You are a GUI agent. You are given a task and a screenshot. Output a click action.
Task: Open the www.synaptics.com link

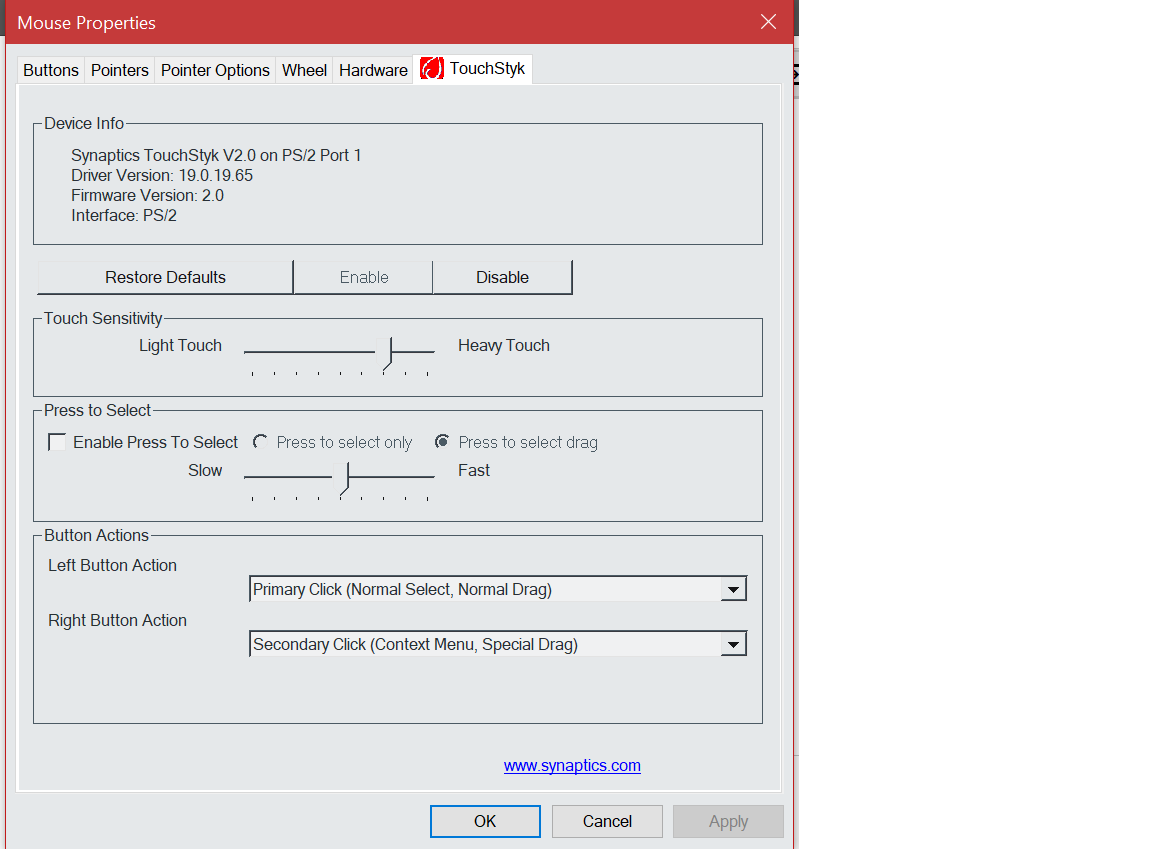pyautogui.click(x=572, y=765)
